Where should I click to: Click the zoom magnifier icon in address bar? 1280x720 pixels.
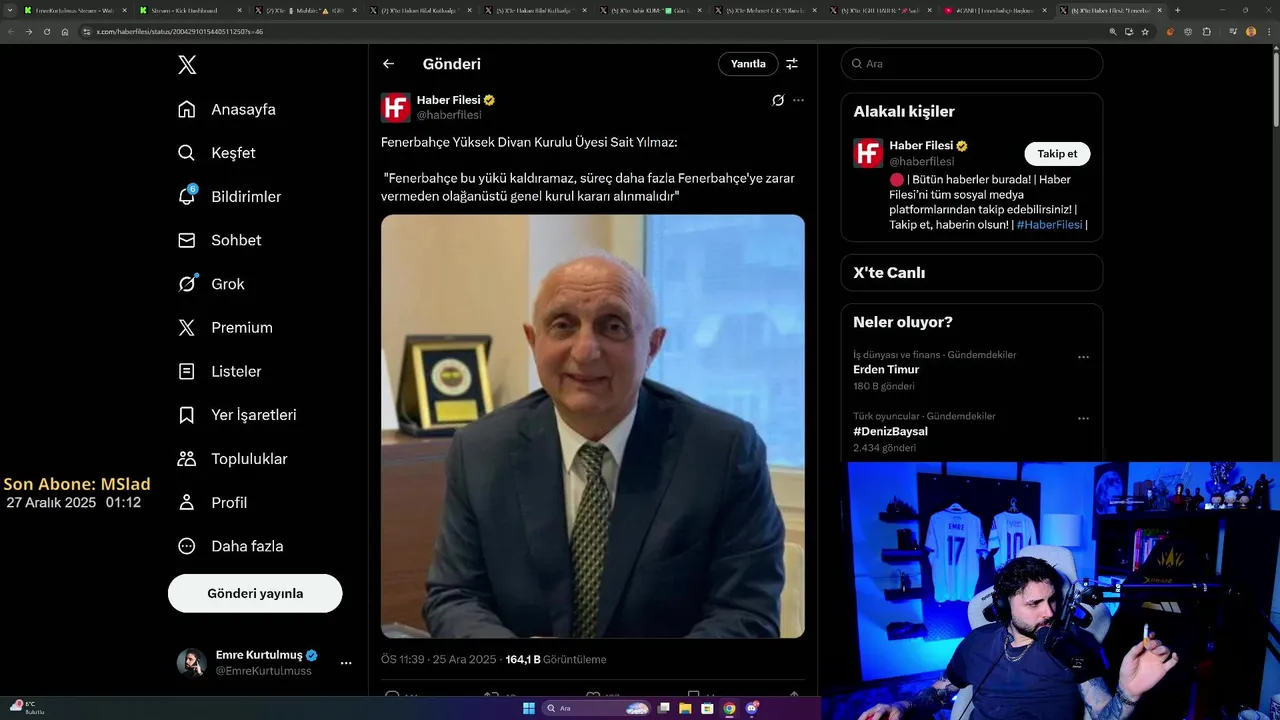pyautogui.click(x=1113, y=32)
